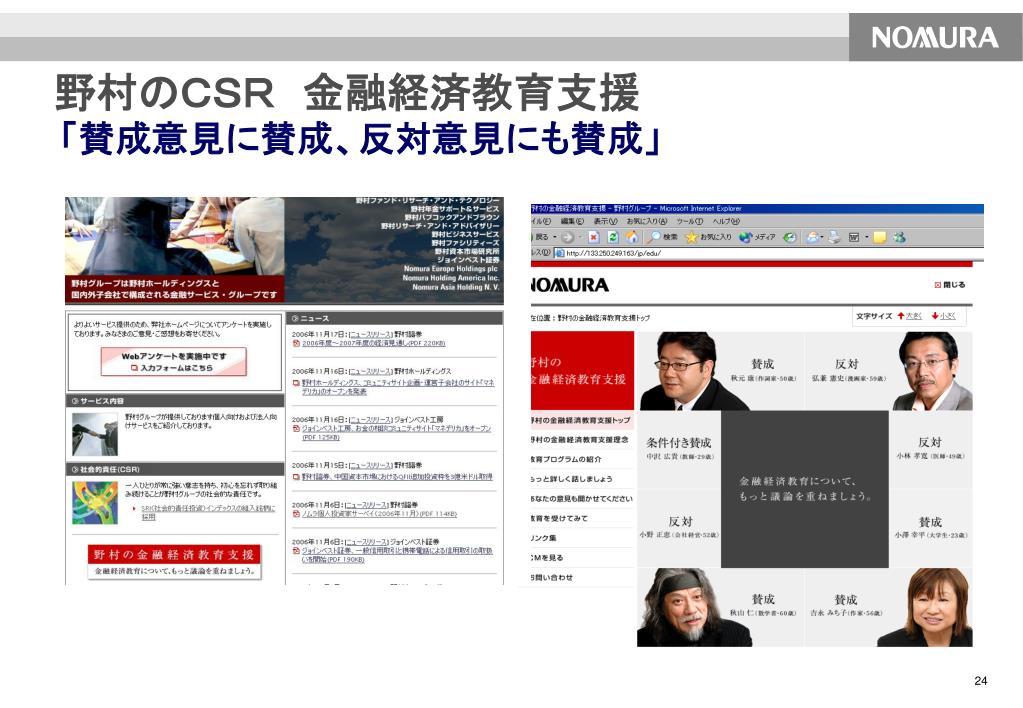This screenshot has height=708, width=1023.
Task: Click 野村の金融経済教育支援 red banner on homepage
Action: pos(174,562)
